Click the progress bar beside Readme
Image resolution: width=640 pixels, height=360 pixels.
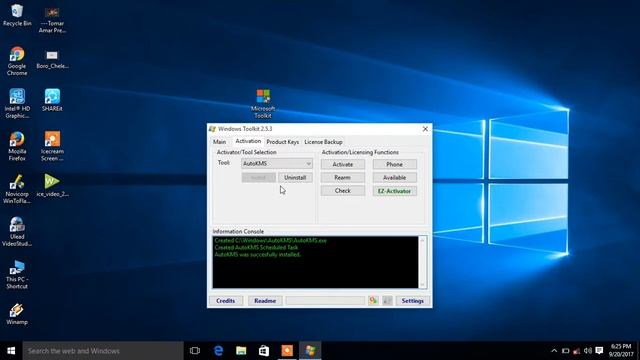coord(325,301)
